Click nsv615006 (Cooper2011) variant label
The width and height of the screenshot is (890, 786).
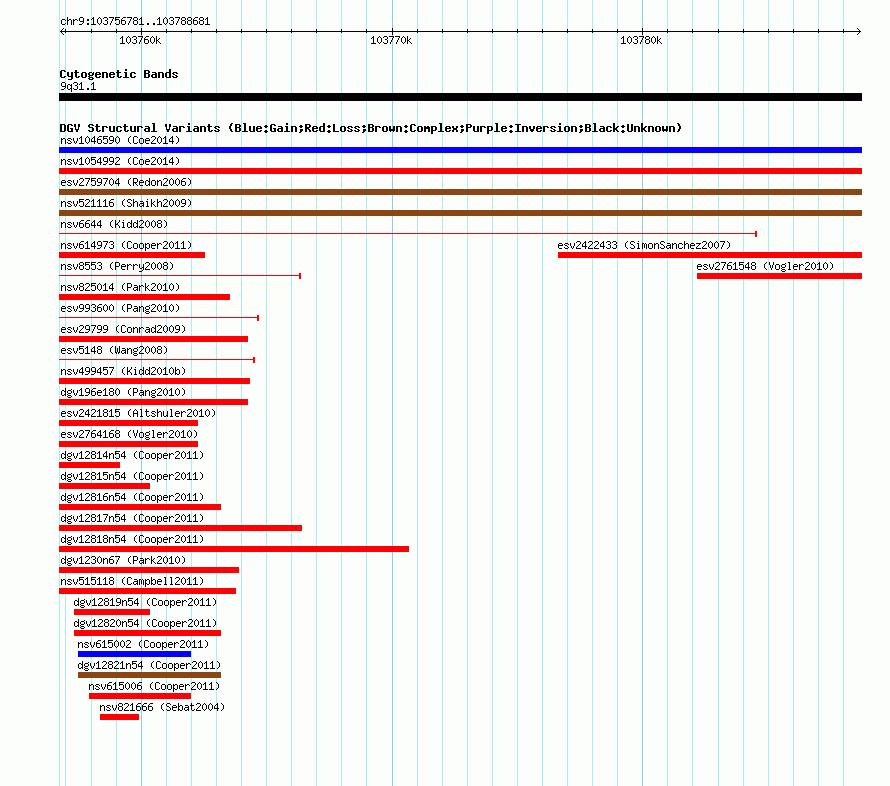coord(154,686)
